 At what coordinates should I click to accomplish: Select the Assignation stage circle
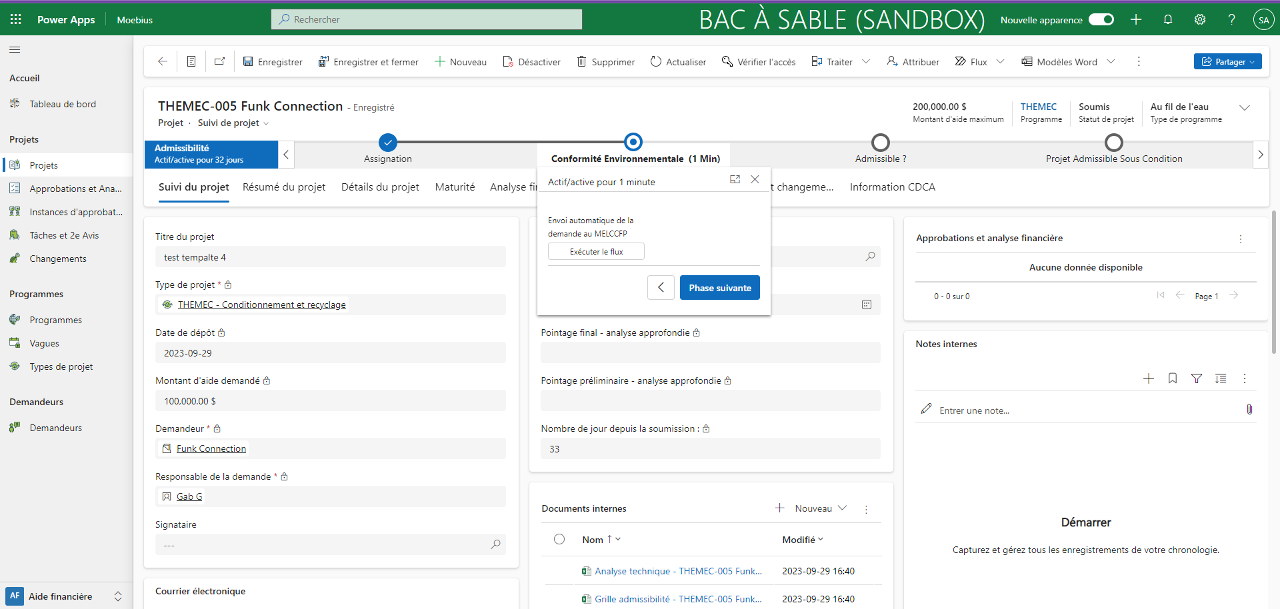(388, 143)
